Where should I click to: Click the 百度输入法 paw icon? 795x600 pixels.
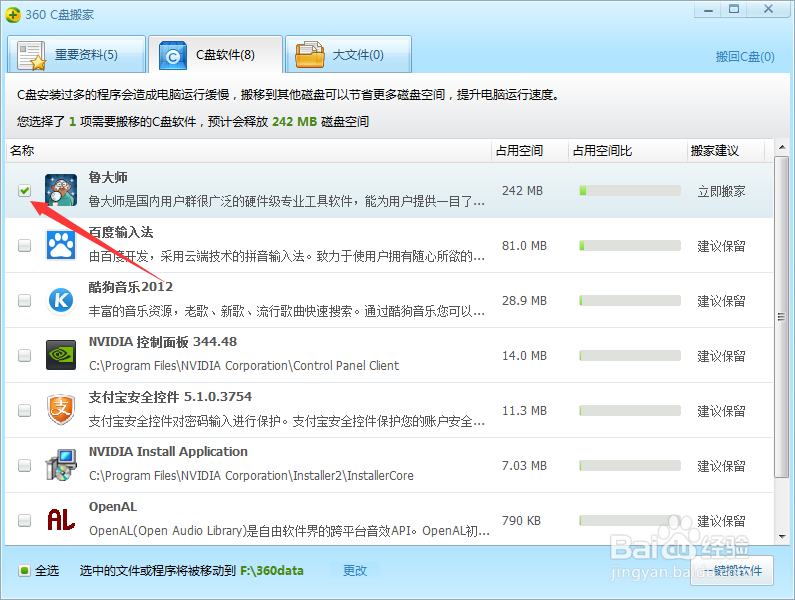(x=61, y=245)
